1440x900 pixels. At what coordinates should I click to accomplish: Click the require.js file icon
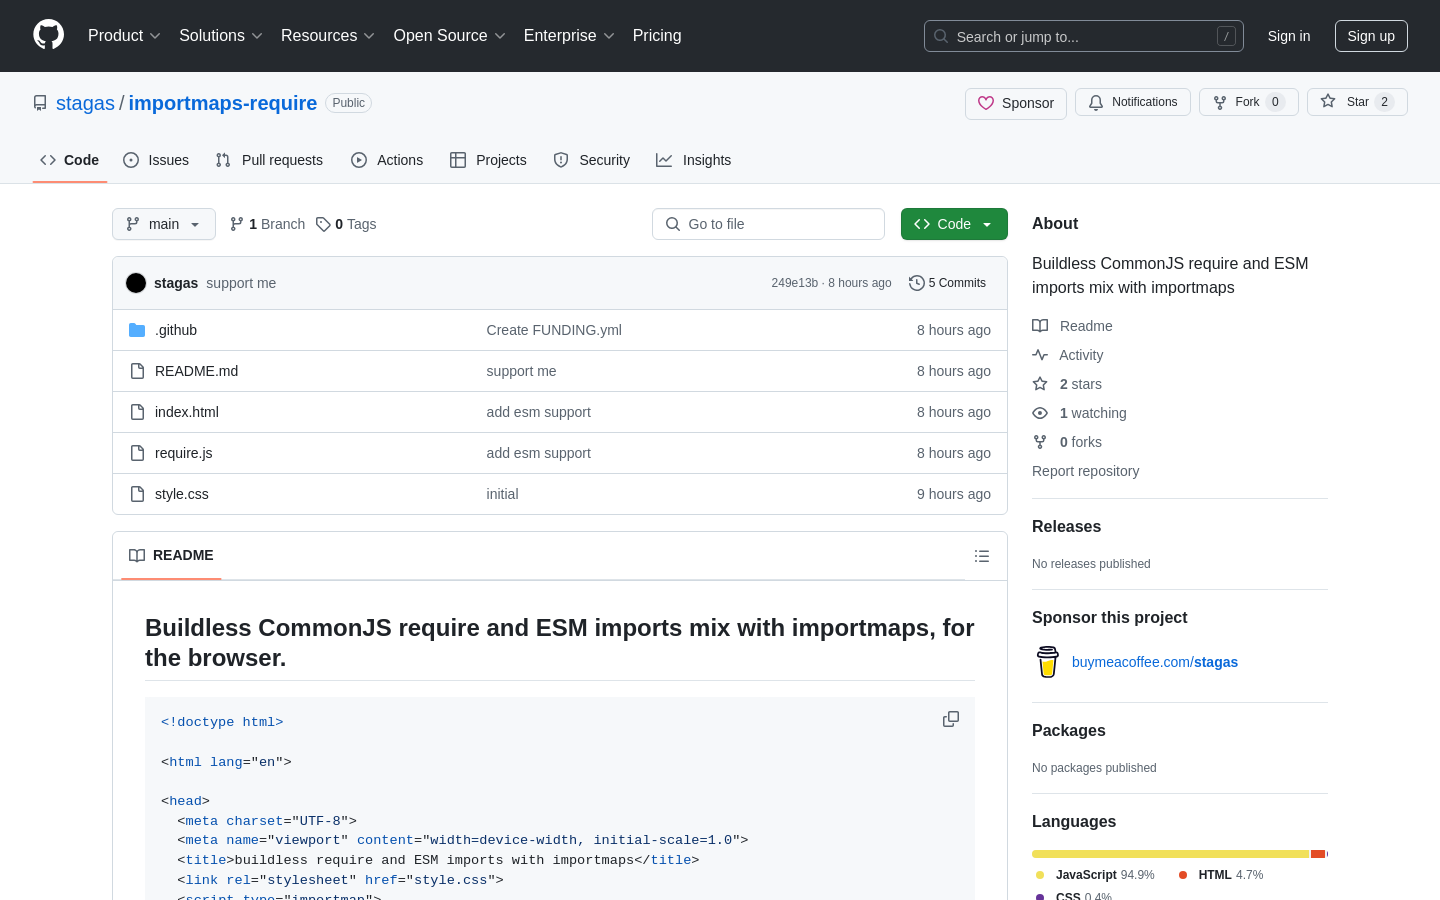pyautogui.click(x=137, y=453)
